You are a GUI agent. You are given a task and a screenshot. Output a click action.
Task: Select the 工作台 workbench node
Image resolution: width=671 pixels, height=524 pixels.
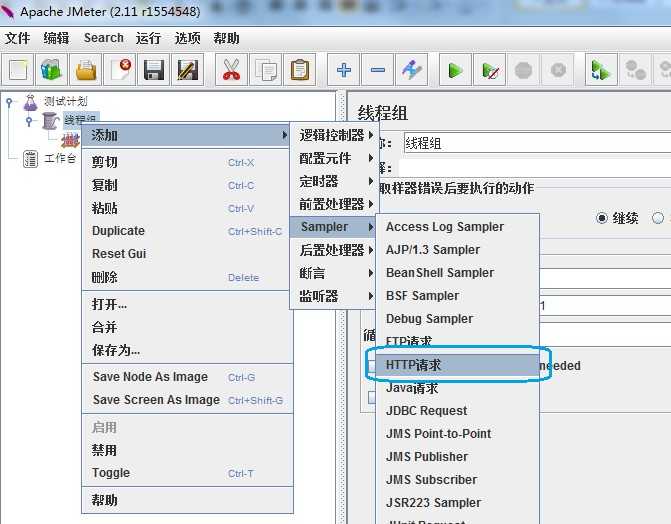(50, 158)
